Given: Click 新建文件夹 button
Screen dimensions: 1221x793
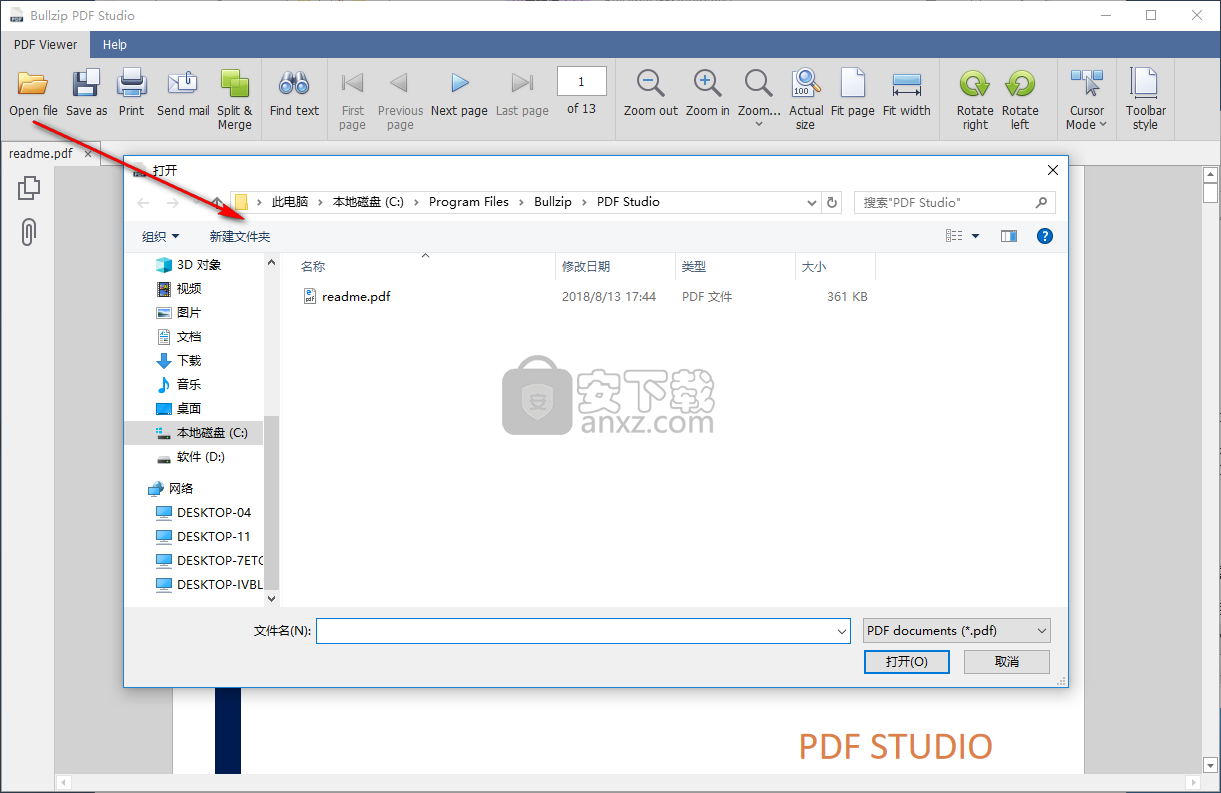Looking at the screenshot, I should 240,236.
